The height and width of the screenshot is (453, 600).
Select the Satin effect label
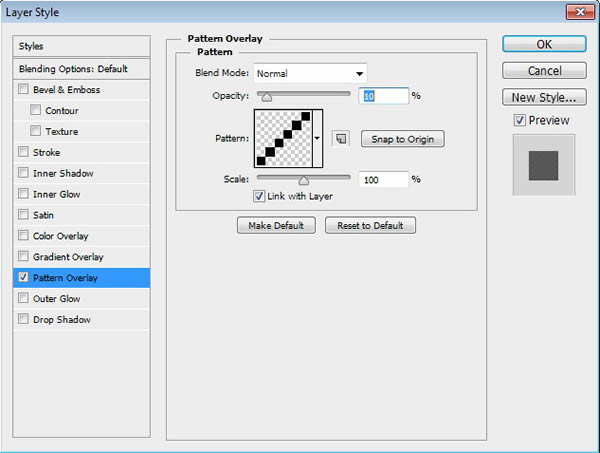click(43, 215)
